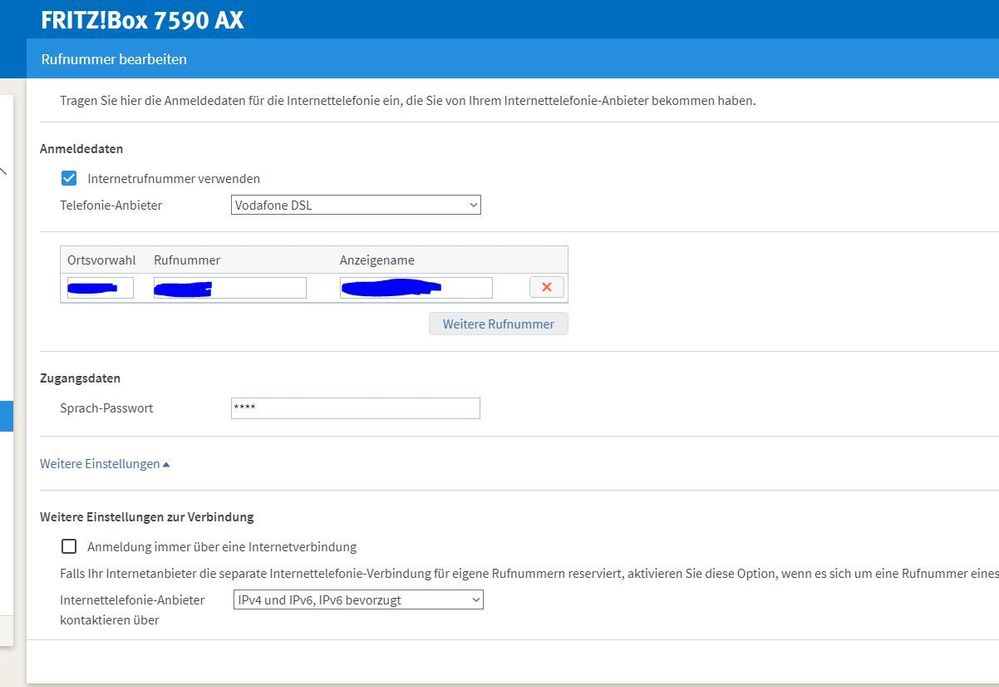Viewport: 999px width, 687px height.
Task: Focus the Anzeigename input field
Action: [x=416, y=288]
